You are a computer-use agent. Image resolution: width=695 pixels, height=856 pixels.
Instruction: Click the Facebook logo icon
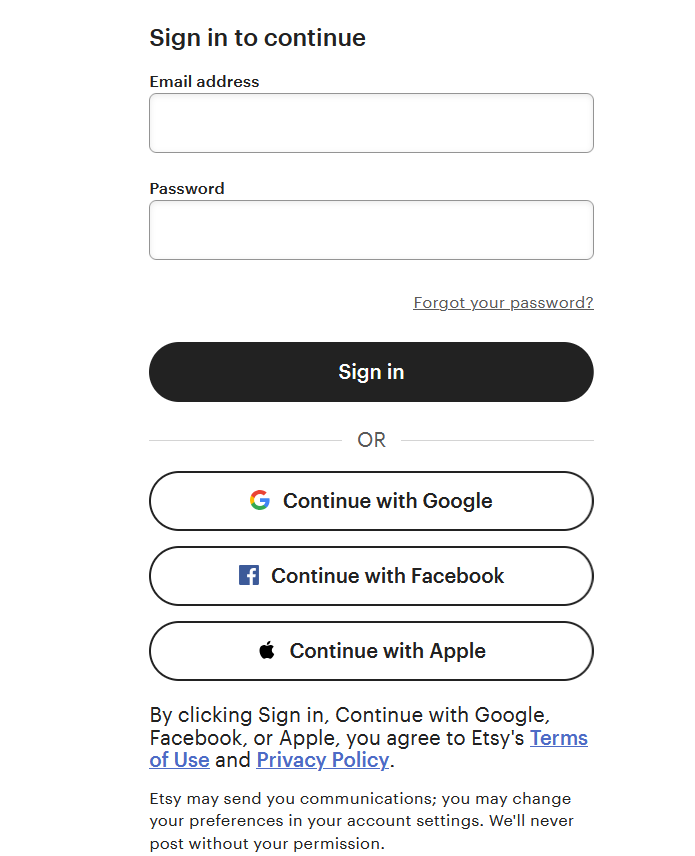coord(249,576)
